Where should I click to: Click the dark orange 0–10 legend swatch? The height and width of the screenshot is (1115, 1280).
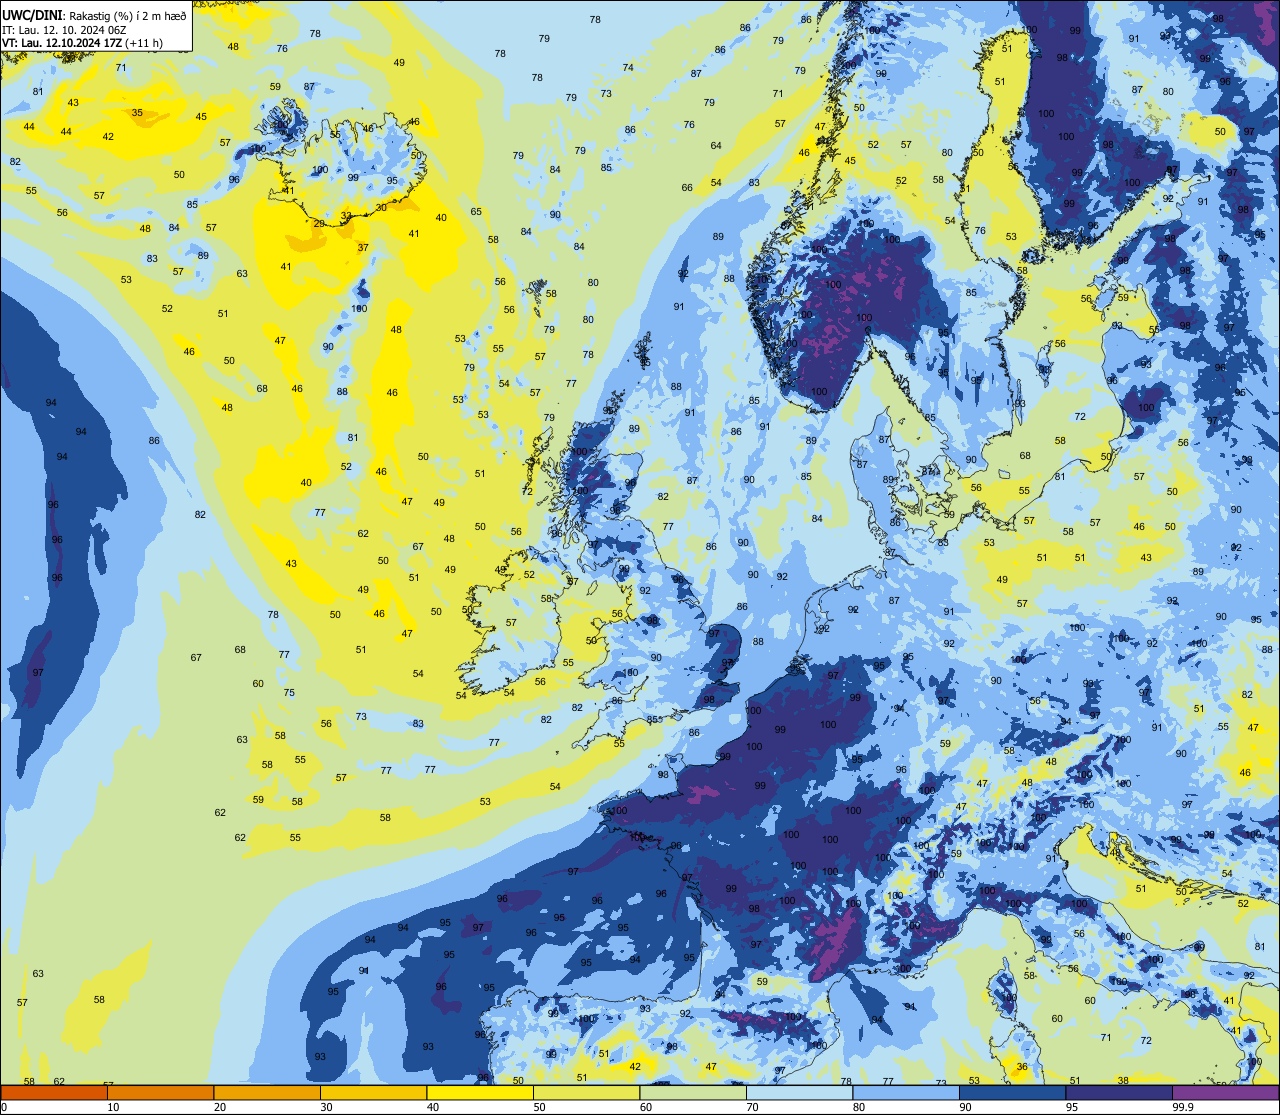[54, 1093]
